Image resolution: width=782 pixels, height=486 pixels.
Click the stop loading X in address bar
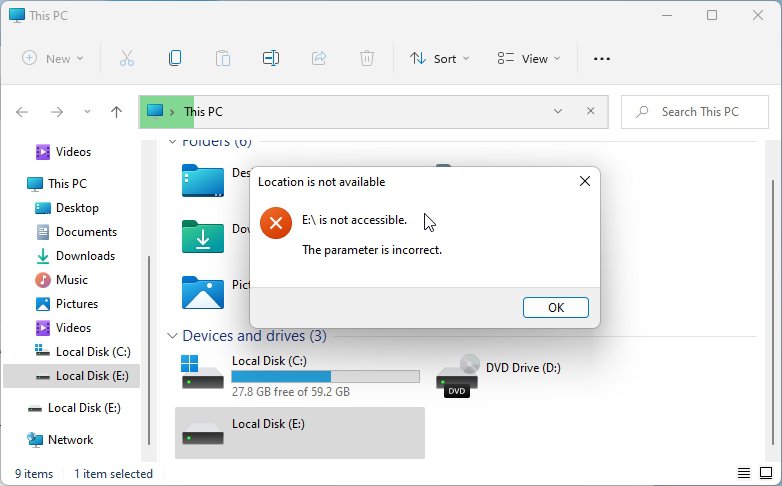(x=590, y=111)
